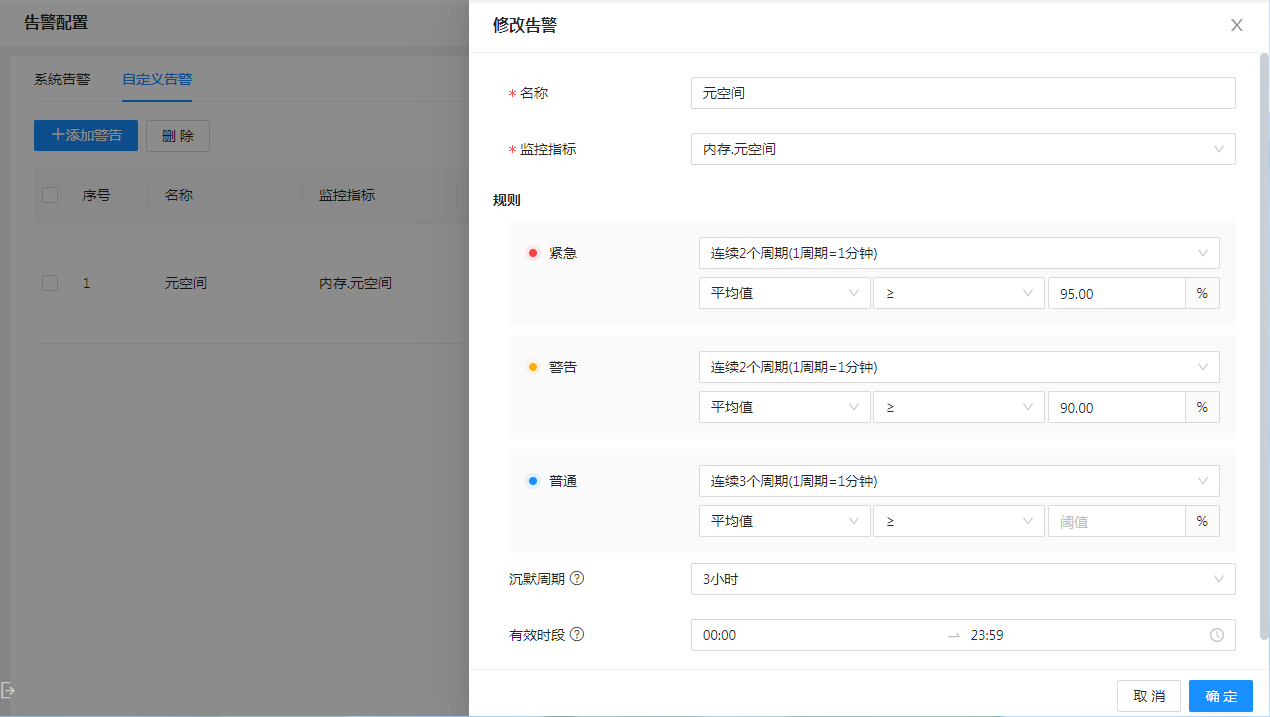Click the 取消 button

(x=1148, y=696)
